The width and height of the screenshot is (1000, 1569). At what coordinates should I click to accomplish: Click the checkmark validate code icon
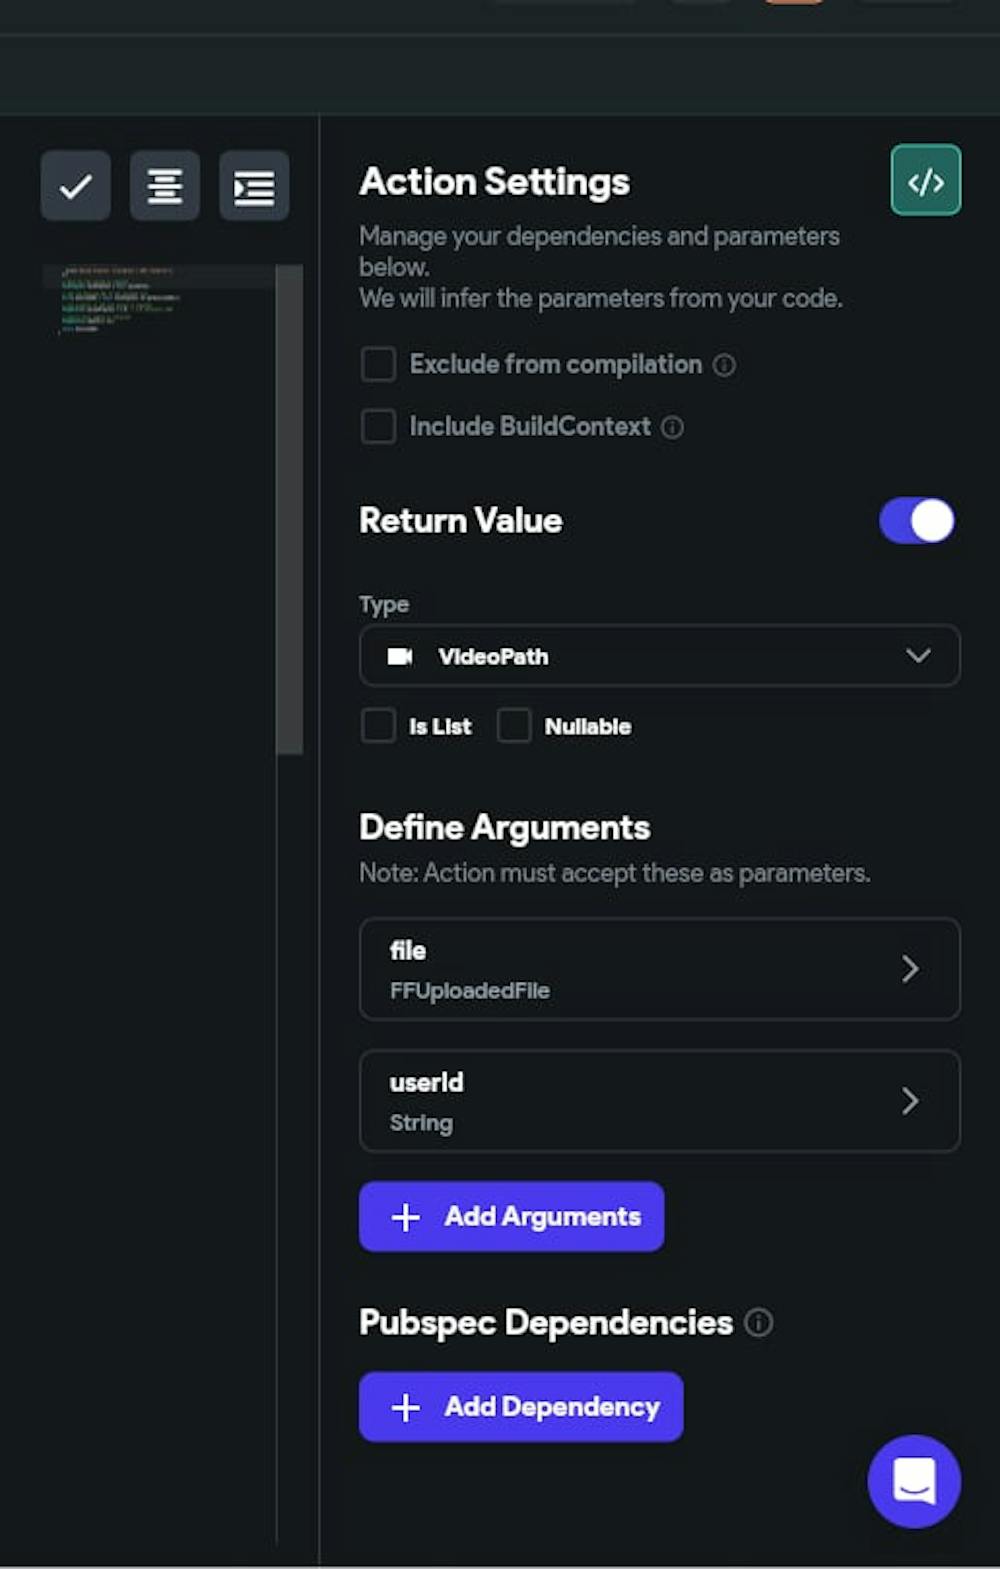[75, 186]
